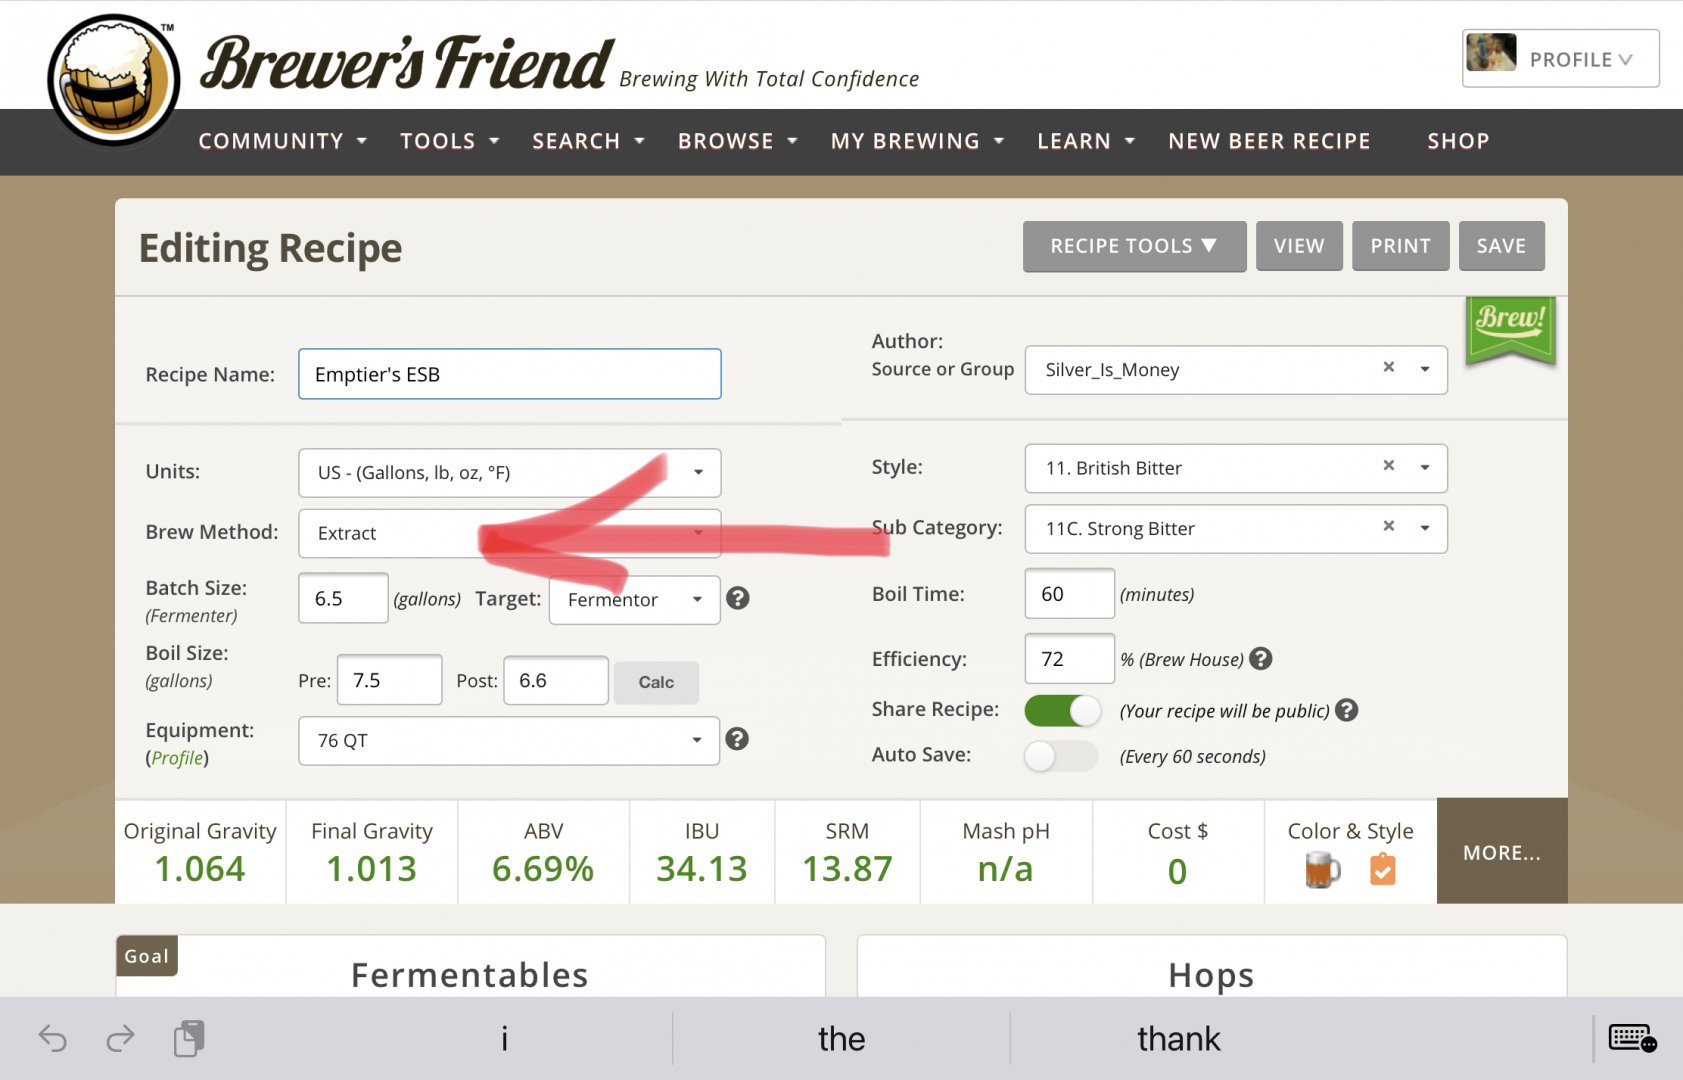Click the profile avatar picture

[x=1491, y=53]
